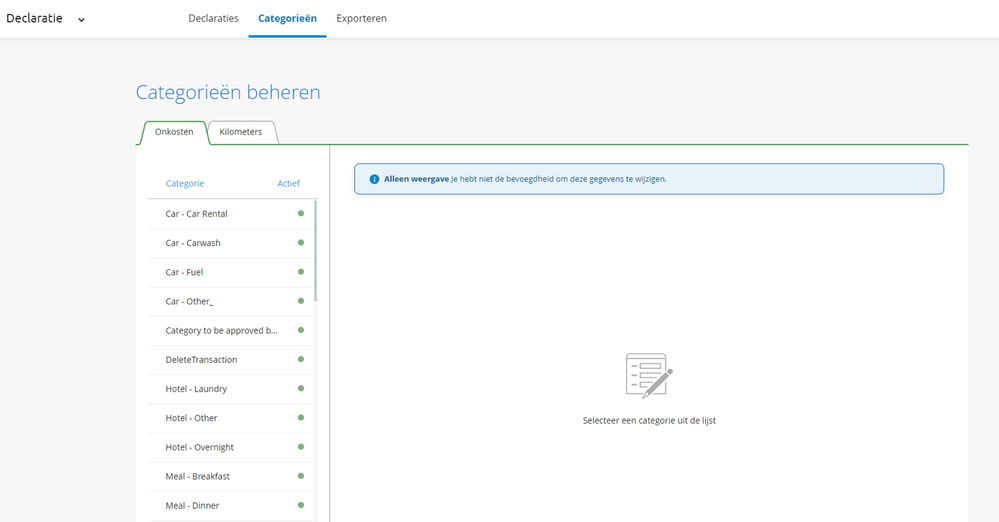Image resolution: width=999 pixels, height=522 pixels.
Task: Click the active status dot for Car - Fuel
Action: click(301, 272)
